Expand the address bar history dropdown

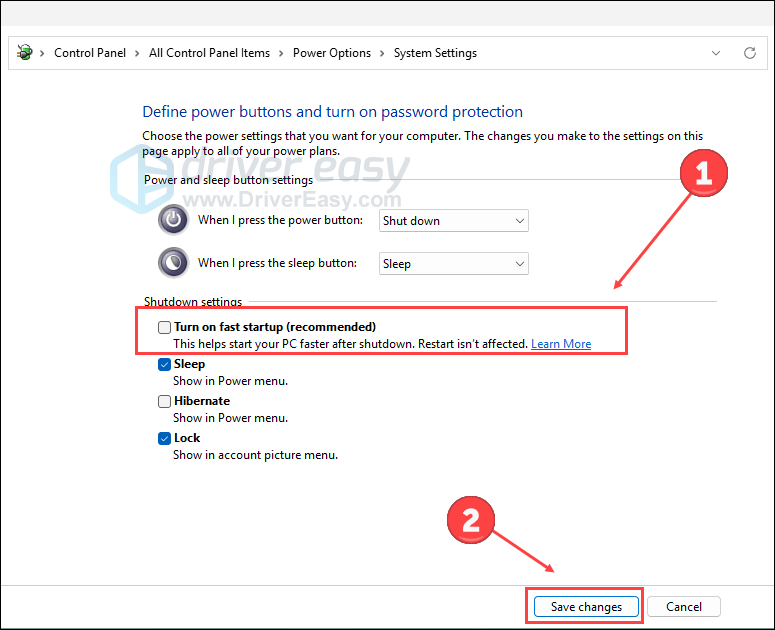[716, 53]
